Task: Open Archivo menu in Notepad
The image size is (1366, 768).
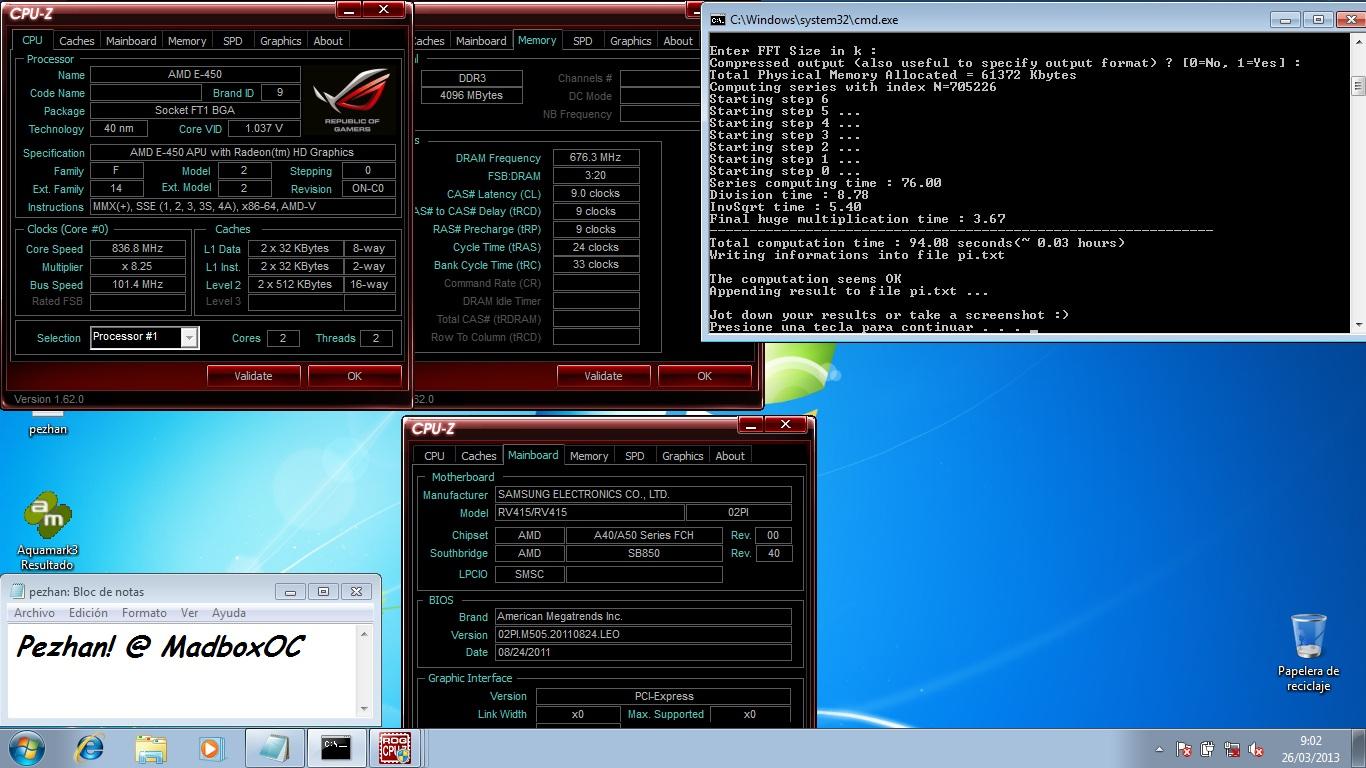Action: (x=34, y=613)
